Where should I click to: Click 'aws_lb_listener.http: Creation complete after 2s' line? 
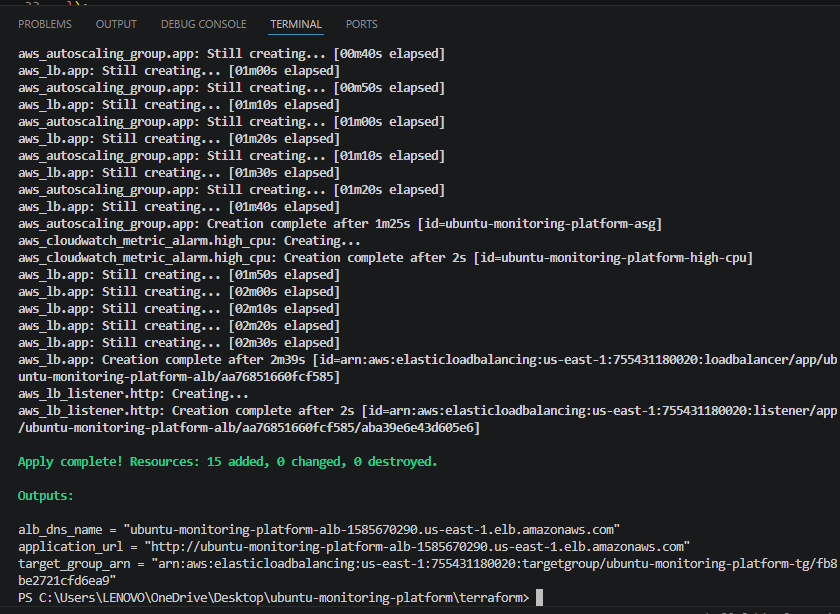(428, 410)
